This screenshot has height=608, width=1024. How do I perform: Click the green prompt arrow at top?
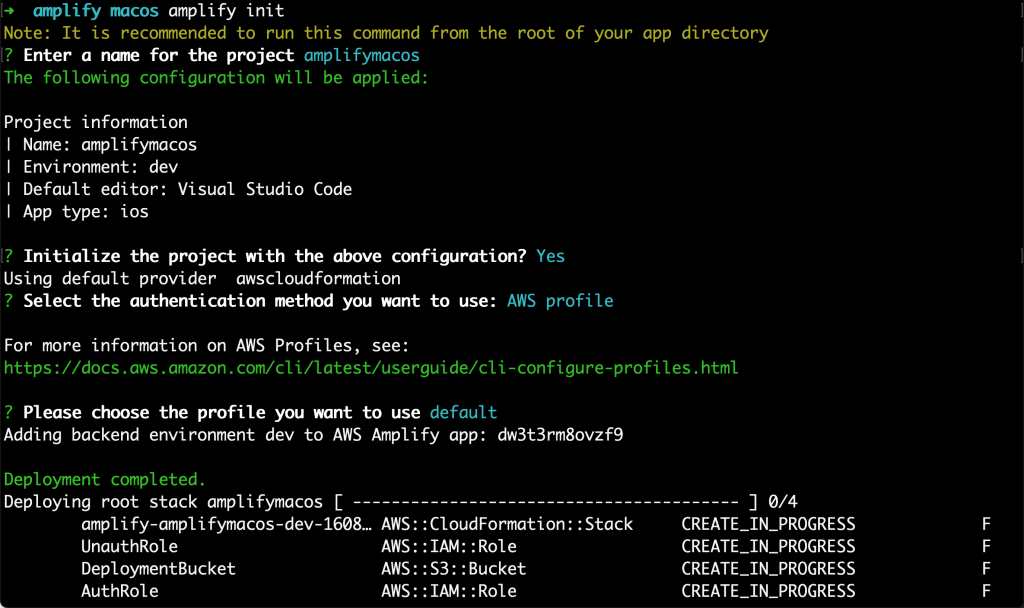pos(9,10)
